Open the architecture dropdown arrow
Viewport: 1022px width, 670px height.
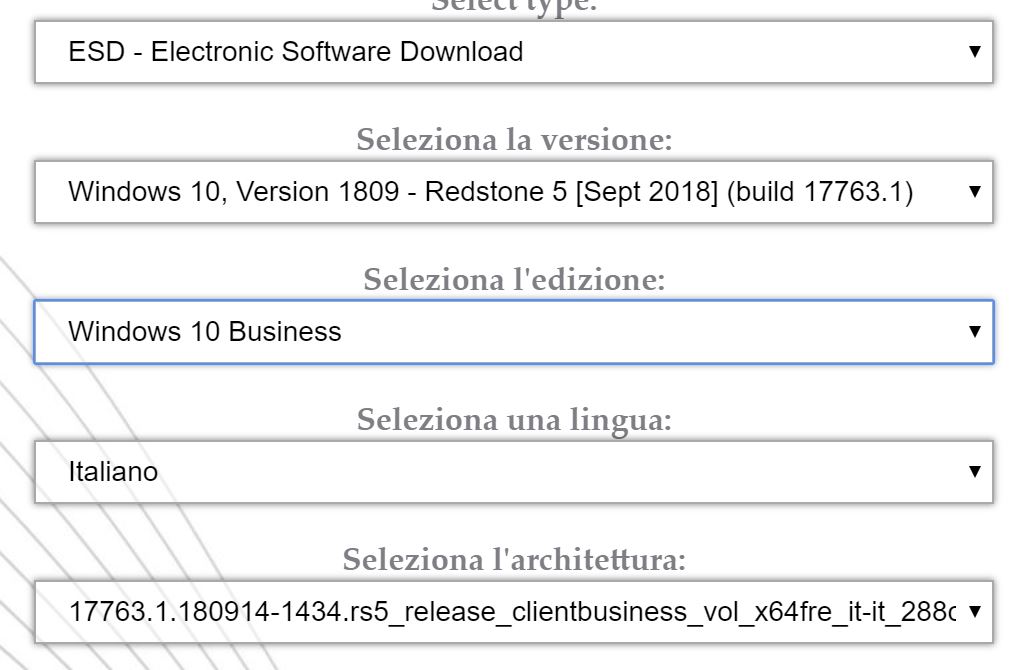(975, 611)
